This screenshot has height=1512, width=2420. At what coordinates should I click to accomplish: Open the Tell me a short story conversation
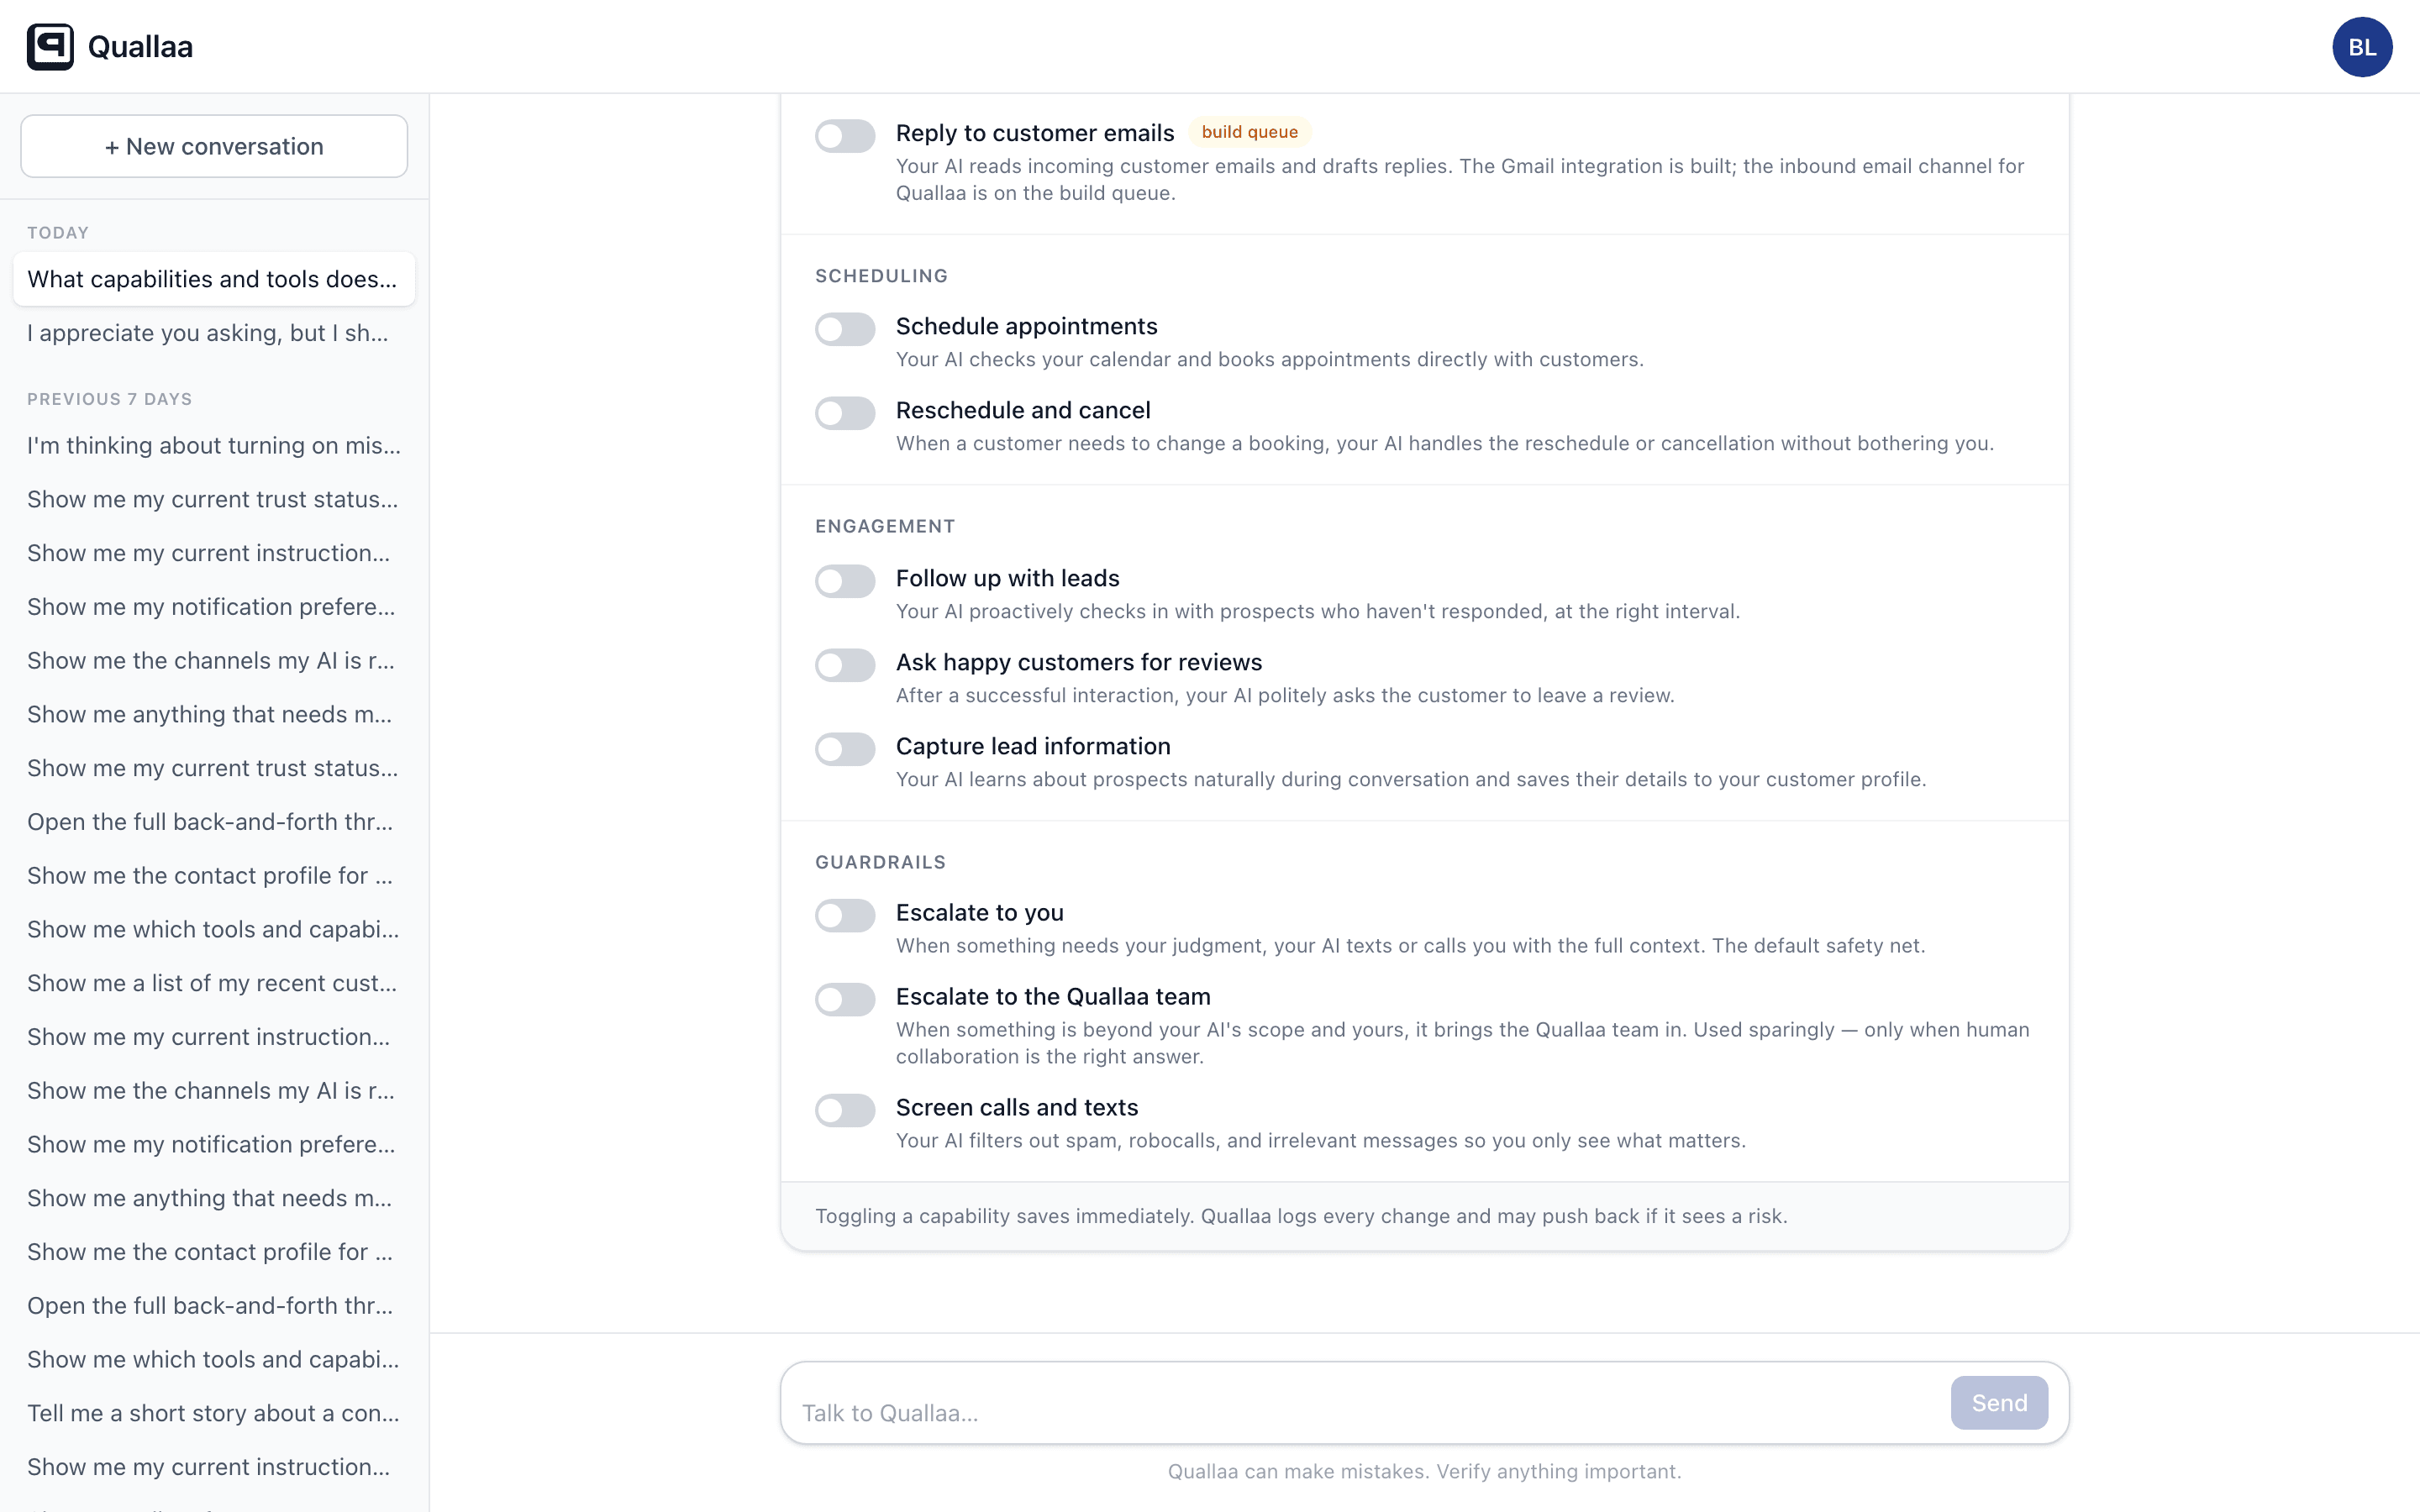click(212, 1413)
